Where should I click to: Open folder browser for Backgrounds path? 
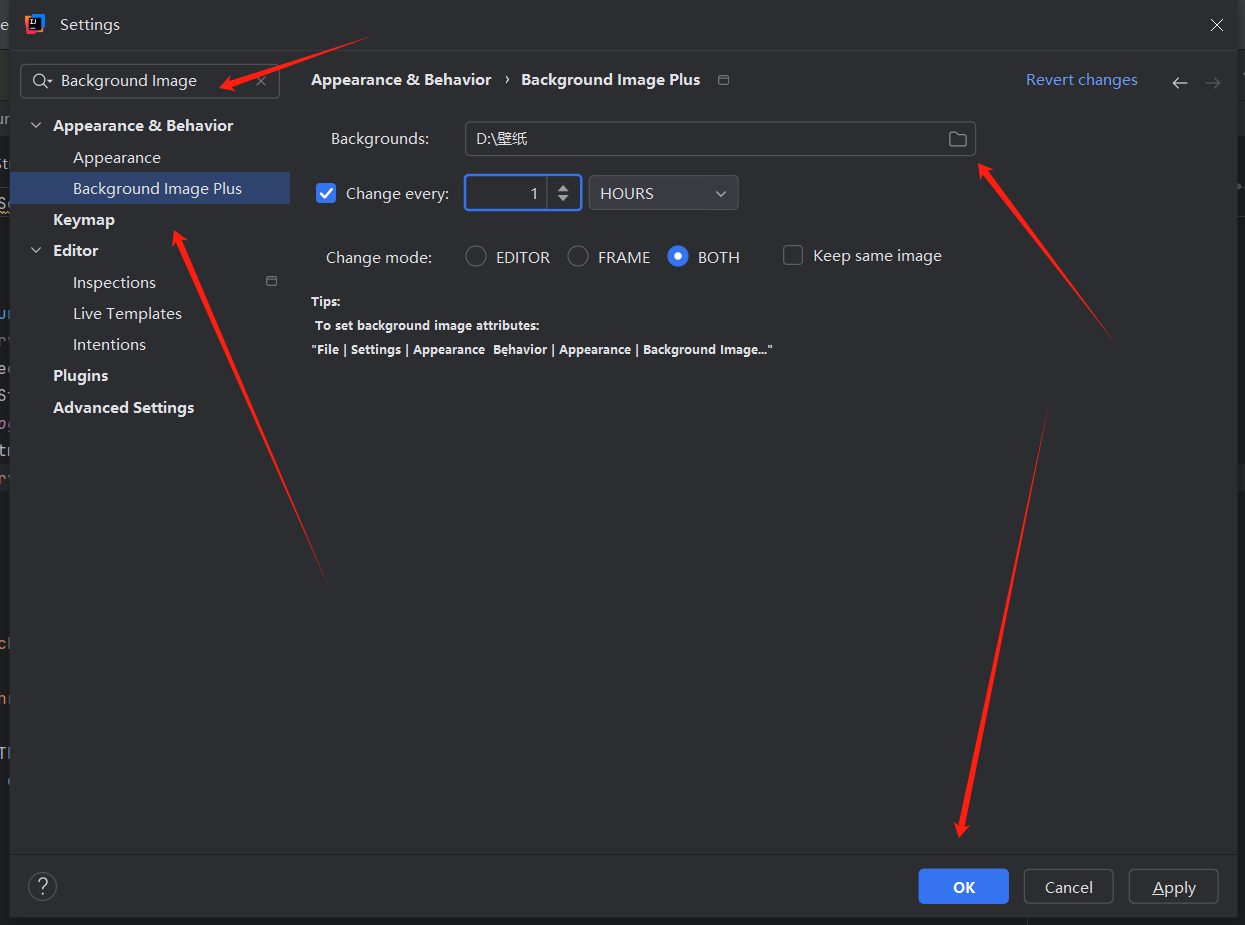957,139
